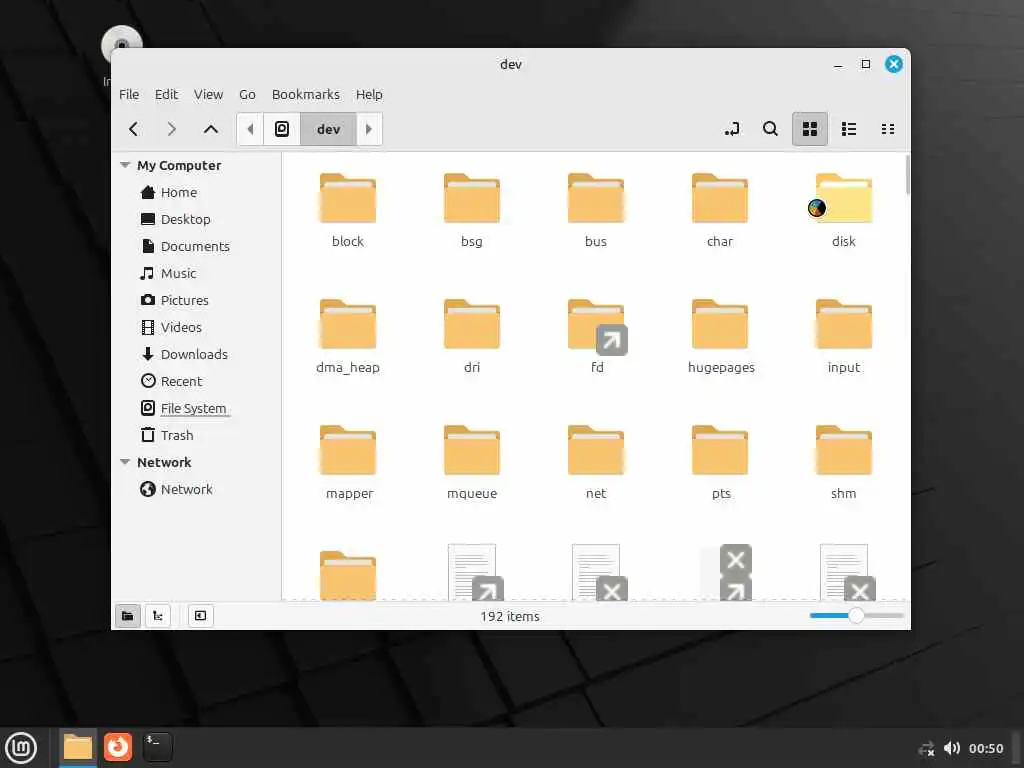The image size is (1024, 768).
Task: Select the block folder
Action: (347, 210)
